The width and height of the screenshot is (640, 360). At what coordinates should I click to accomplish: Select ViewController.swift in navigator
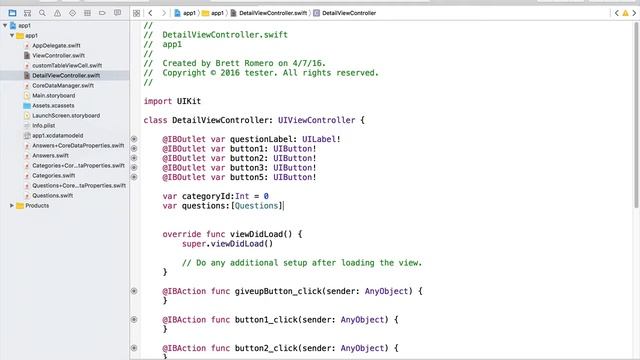click(58, 56)
